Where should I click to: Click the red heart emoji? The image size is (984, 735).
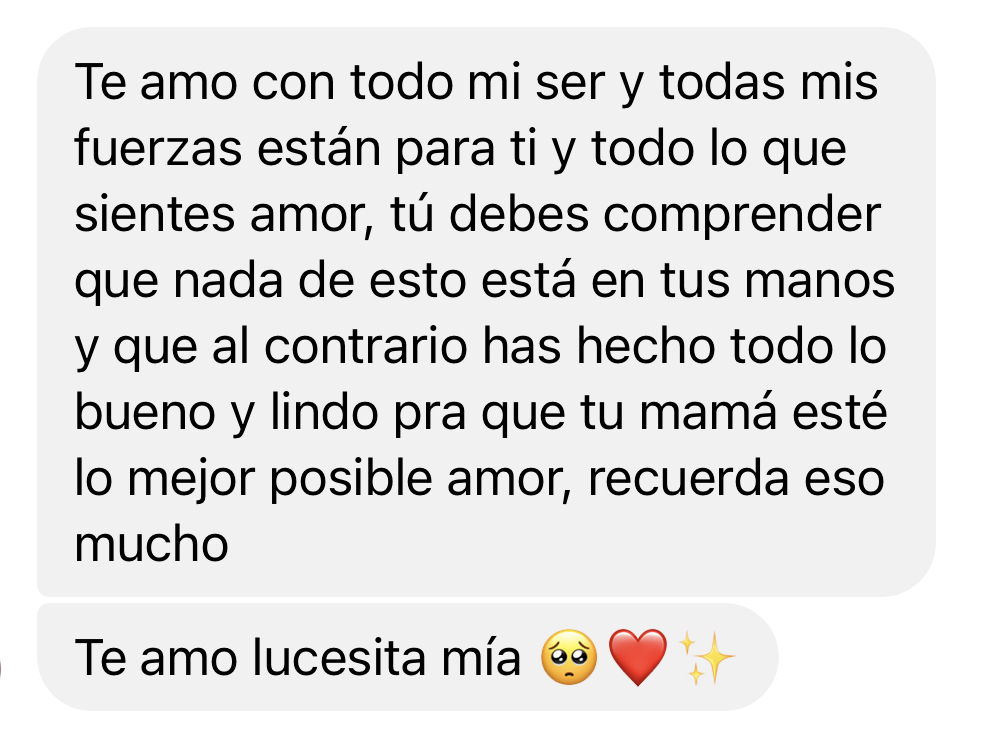[x=638, y=658]
